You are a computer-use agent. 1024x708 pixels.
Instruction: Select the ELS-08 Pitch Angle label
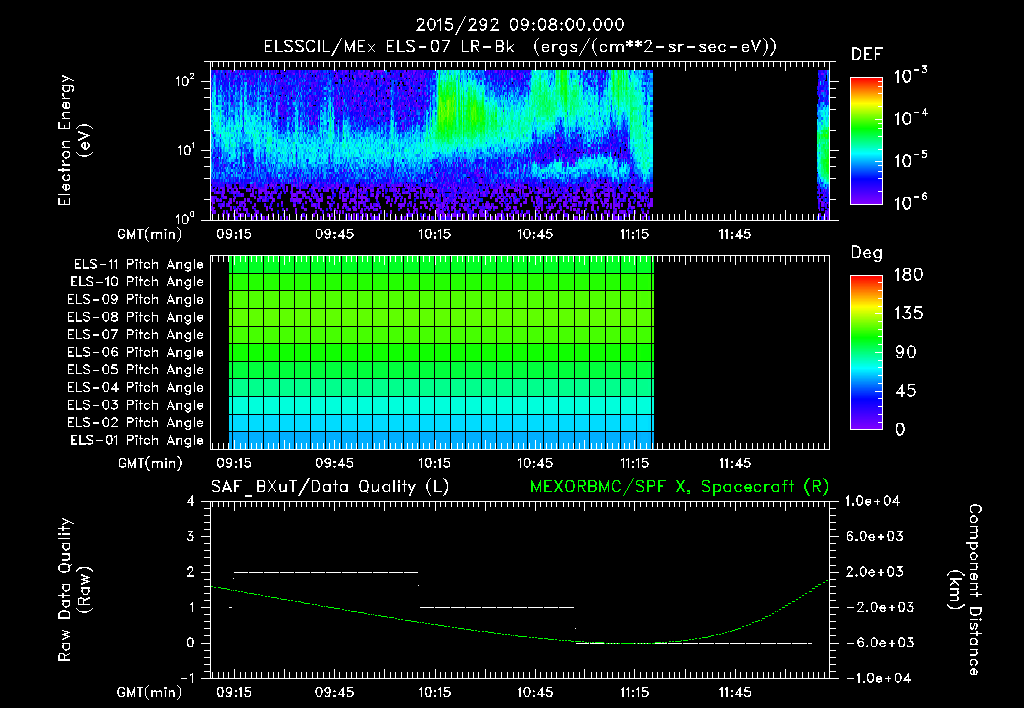click(135, 317)
